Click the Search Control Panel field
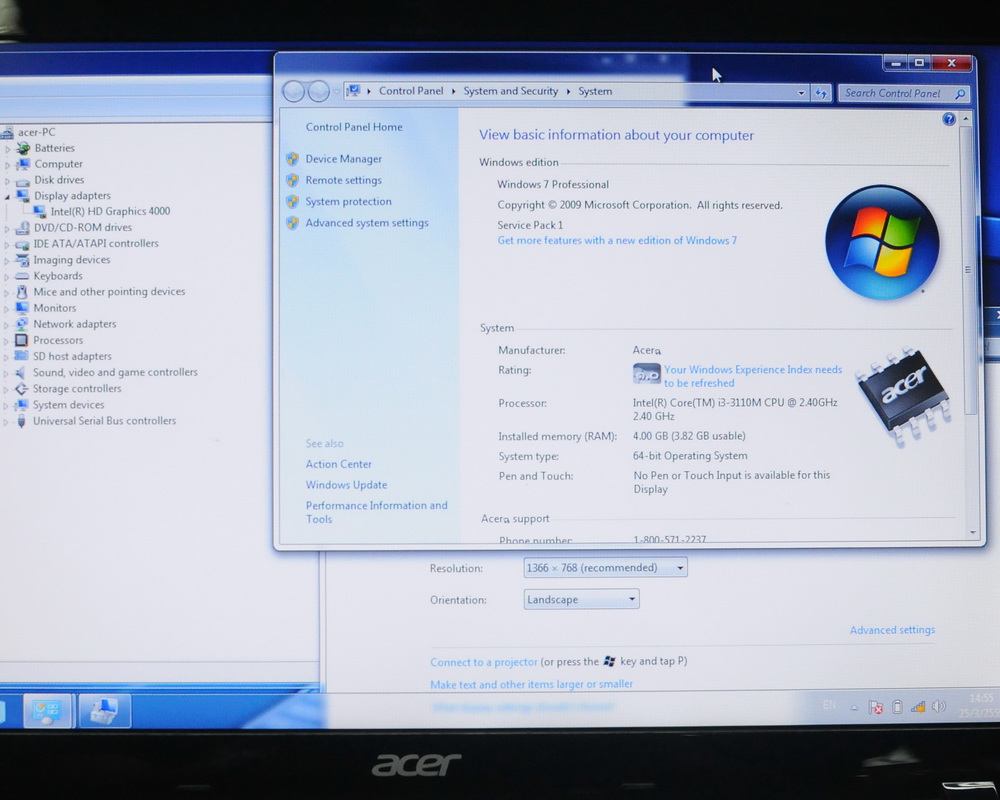Viewport: 1000px width, 800px height. (x=904, y=94)
